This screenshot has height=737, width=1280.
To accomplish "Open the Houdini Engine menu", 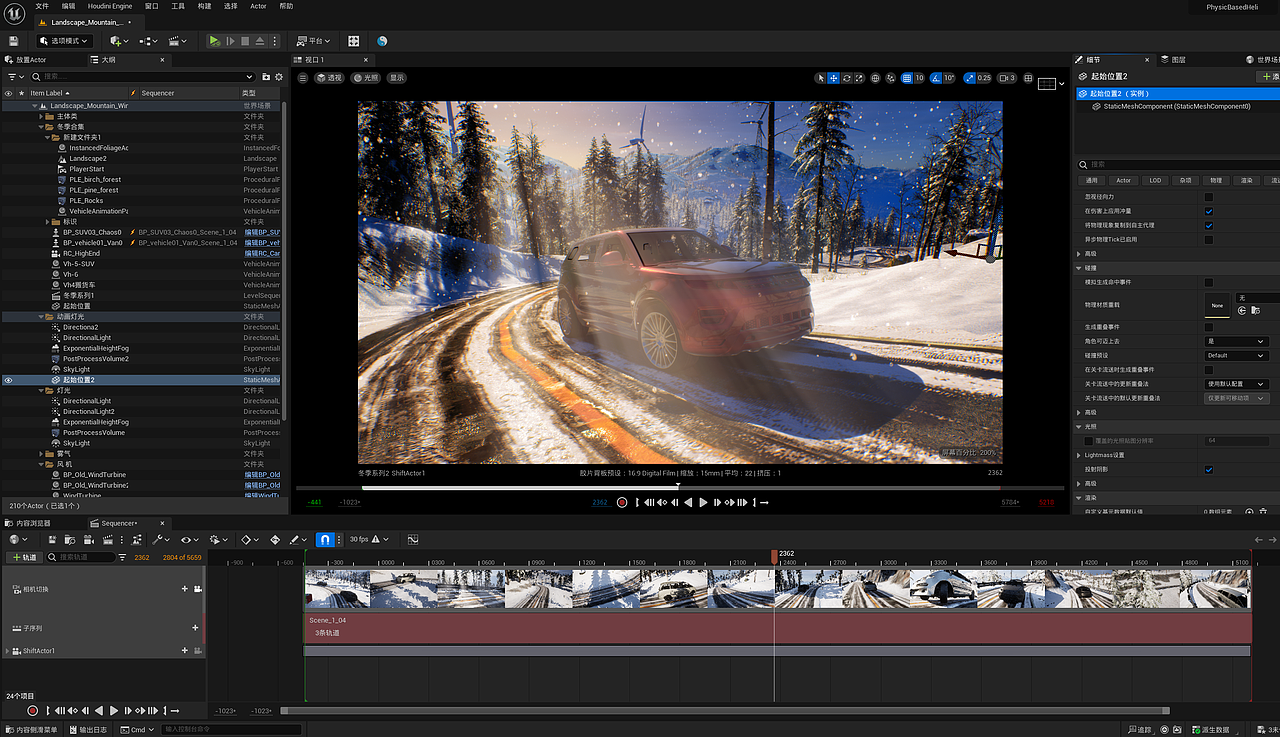I will [x=110, y=6].
